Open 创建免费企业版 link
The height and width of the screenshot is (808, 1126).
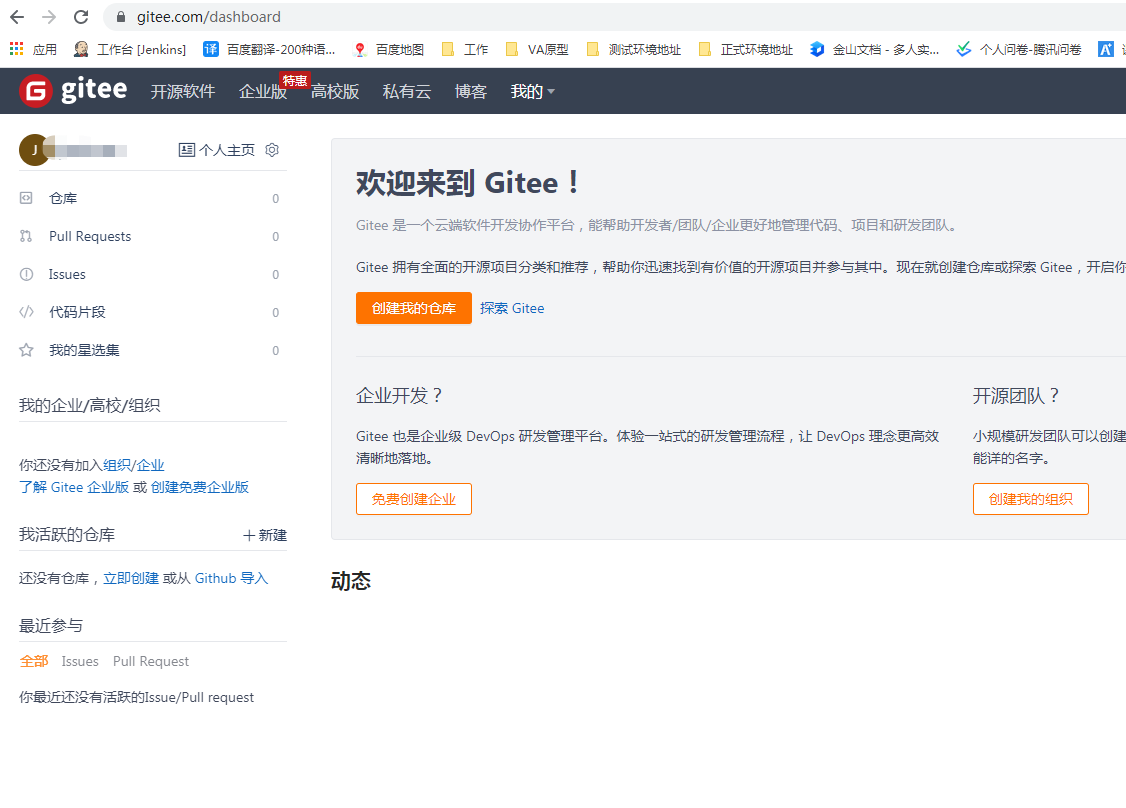200,487
